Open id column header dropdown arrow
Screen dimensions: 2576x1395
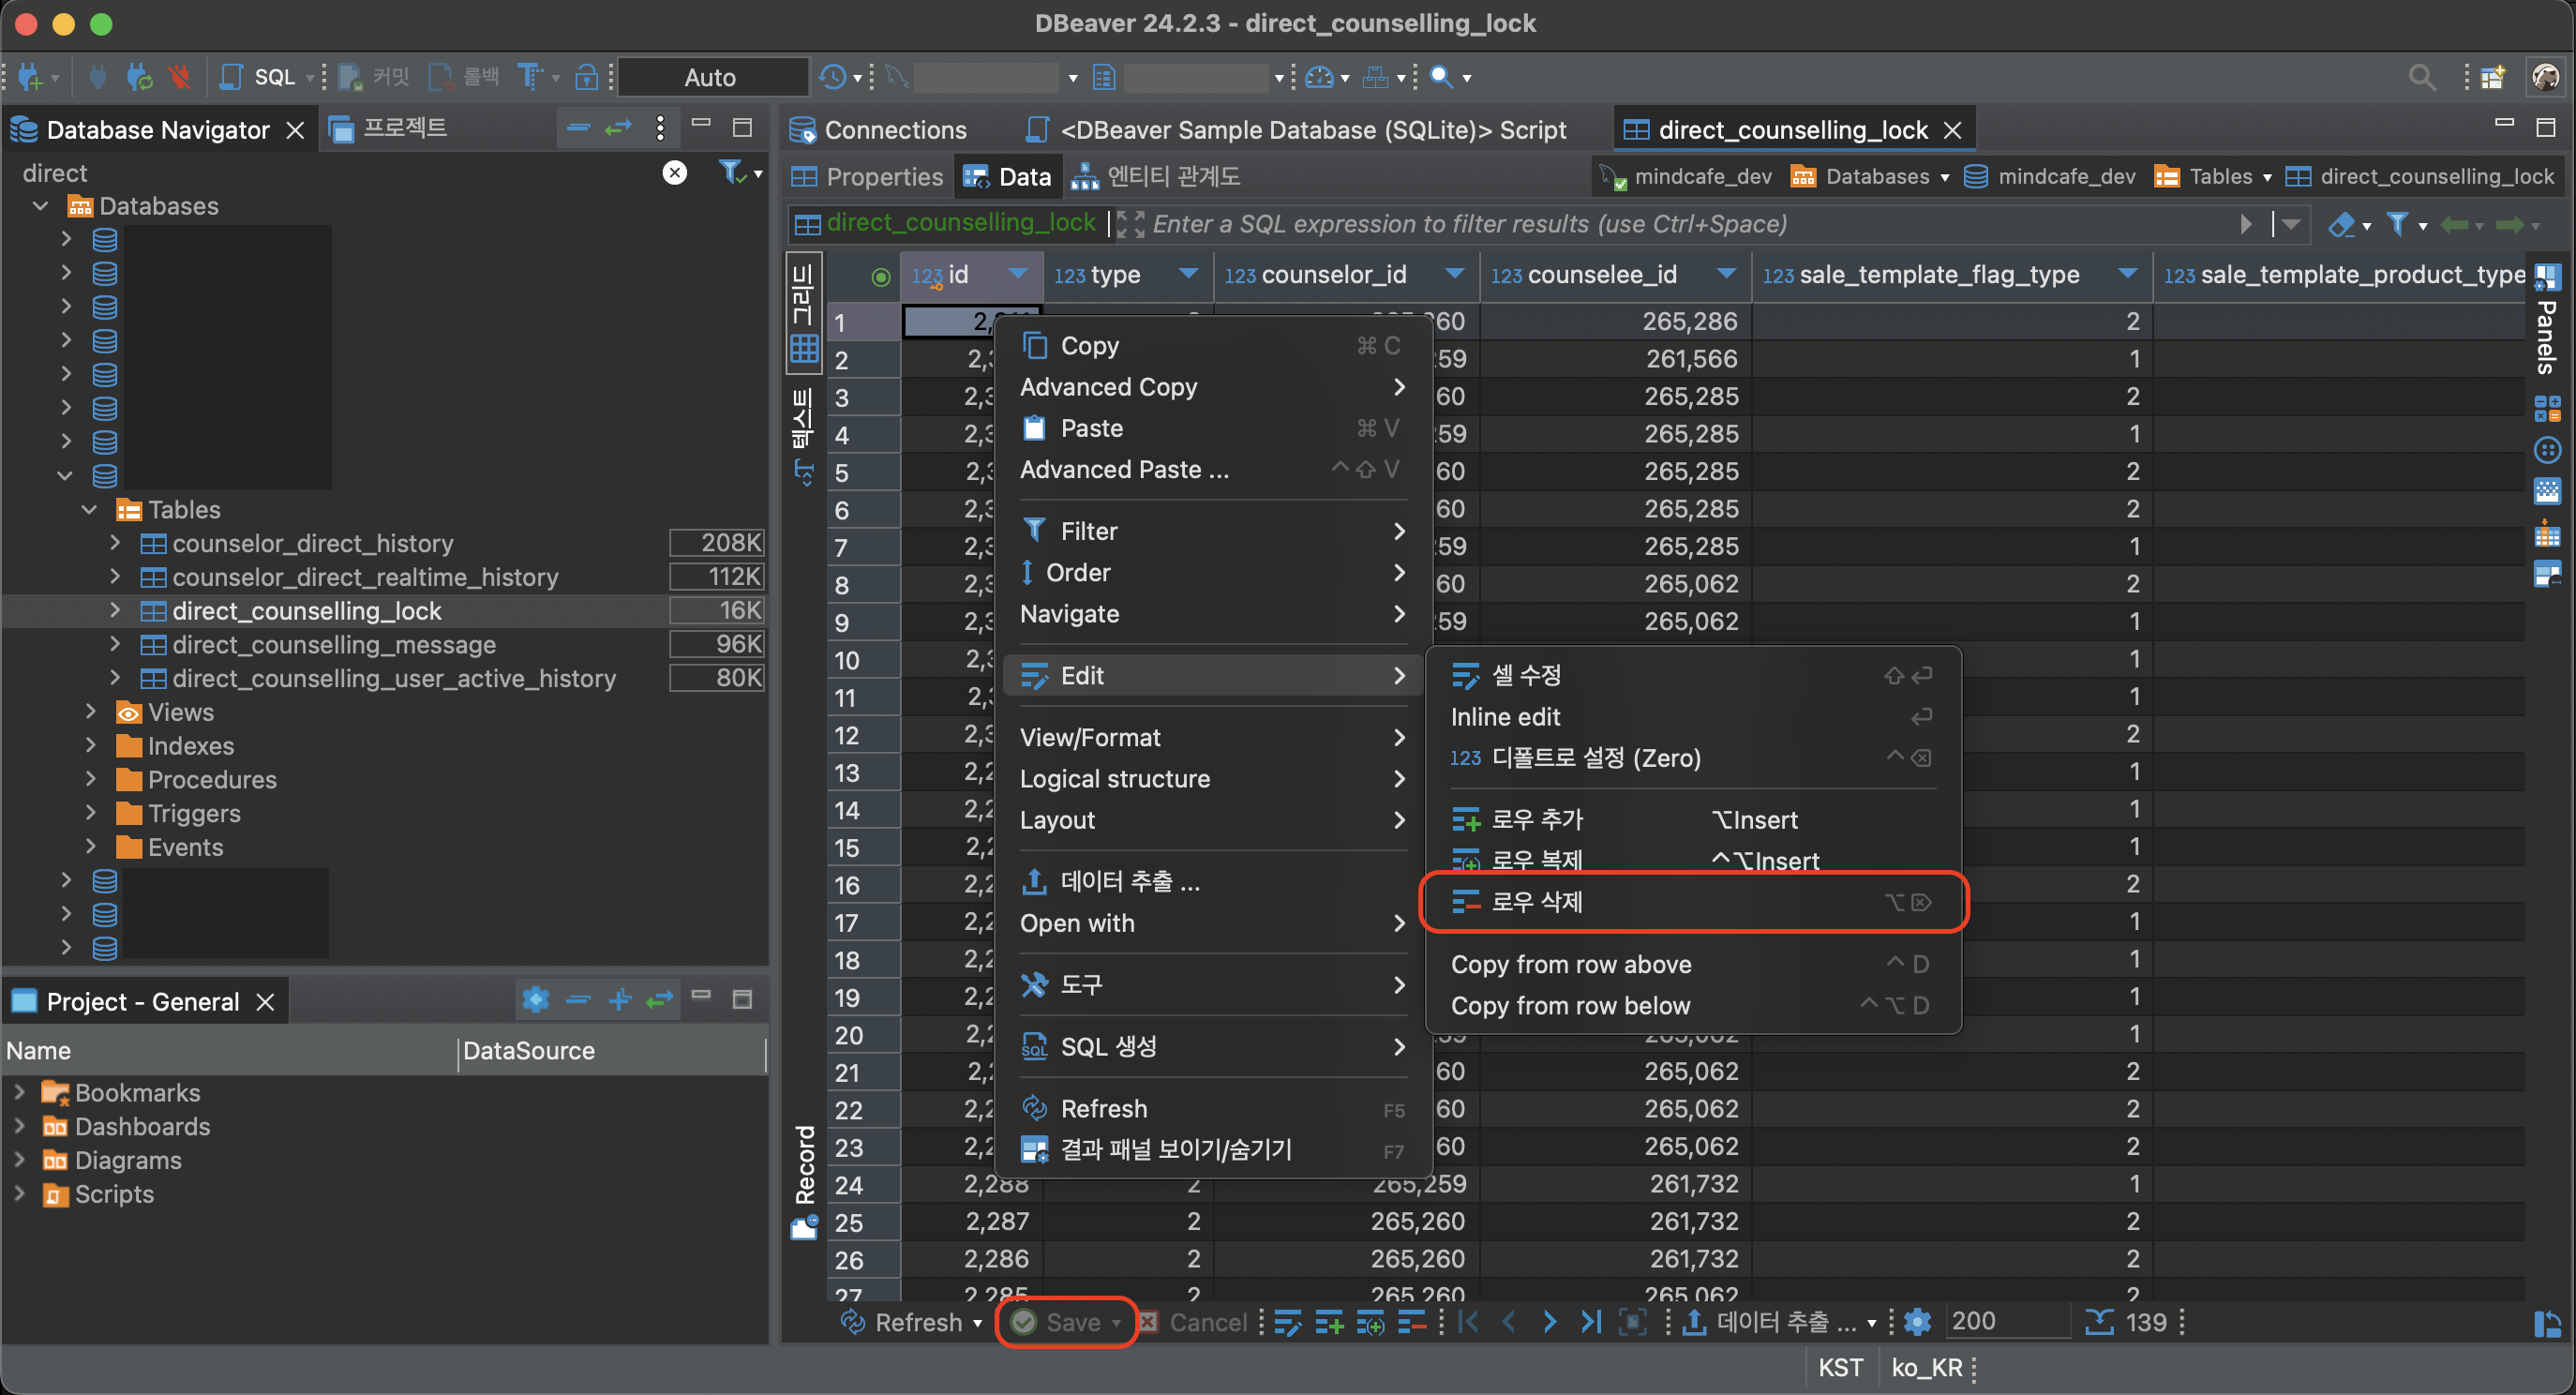click(1018, 274)
